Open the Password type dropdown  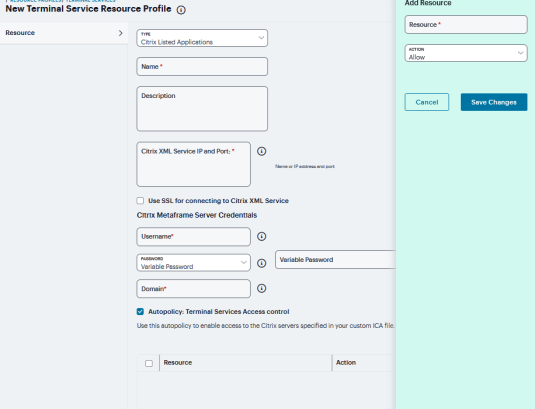(x=193, y=263)
